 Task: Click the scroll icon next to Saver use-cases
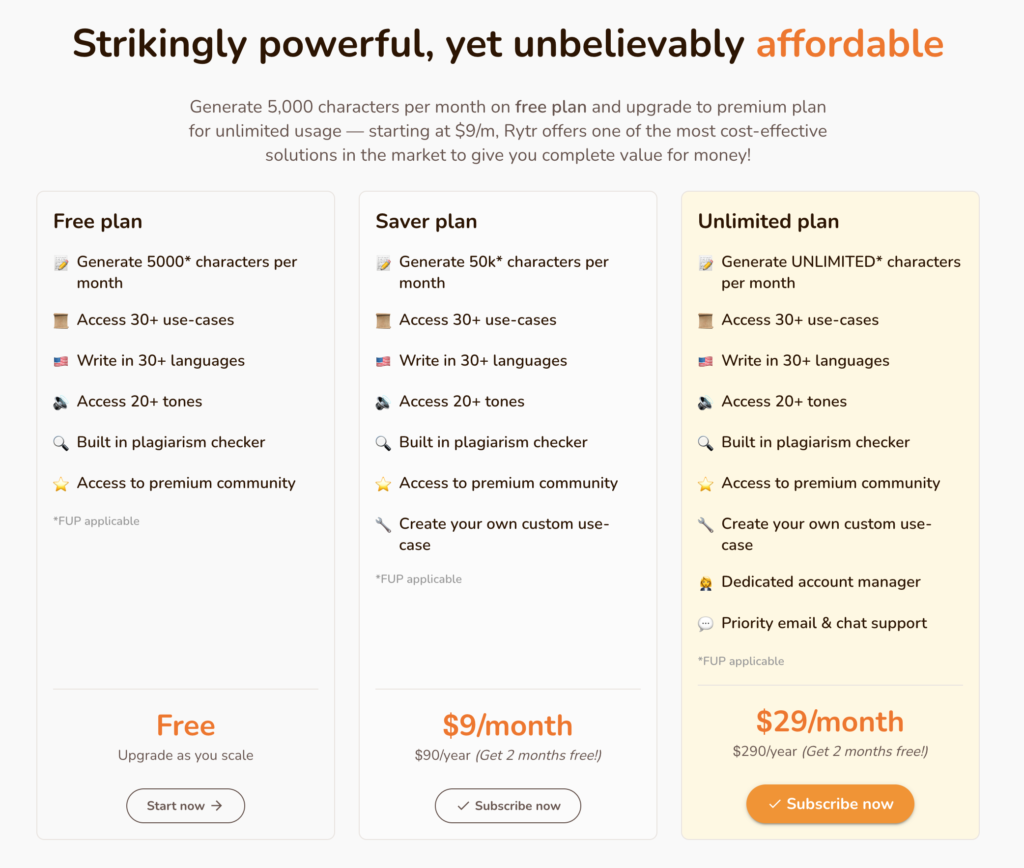pyautogui.click(x=383, y=321)
